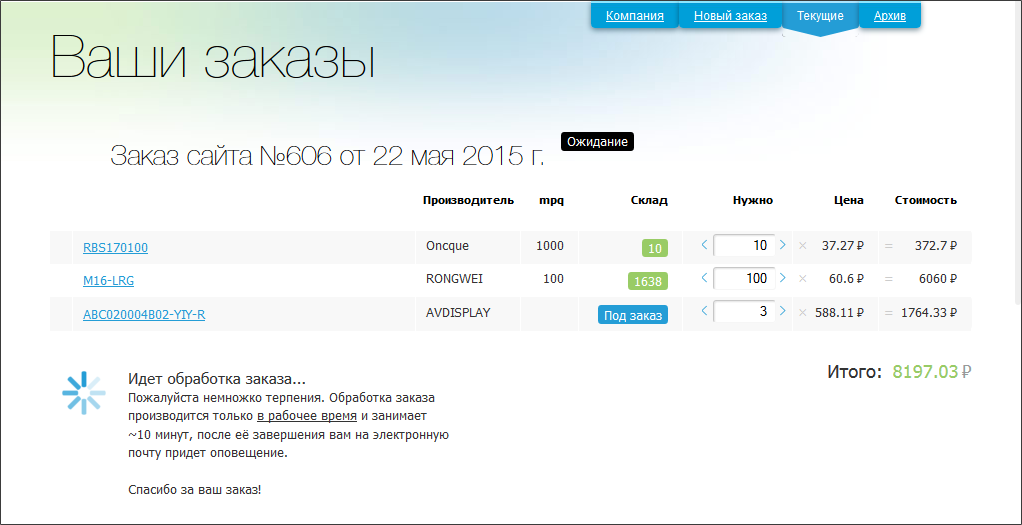The width and height of the screenshot is (1022, 525).
Task: Increase quantity for ABC020004B02-YIY-R with right arrow
Action: point(783,311)
